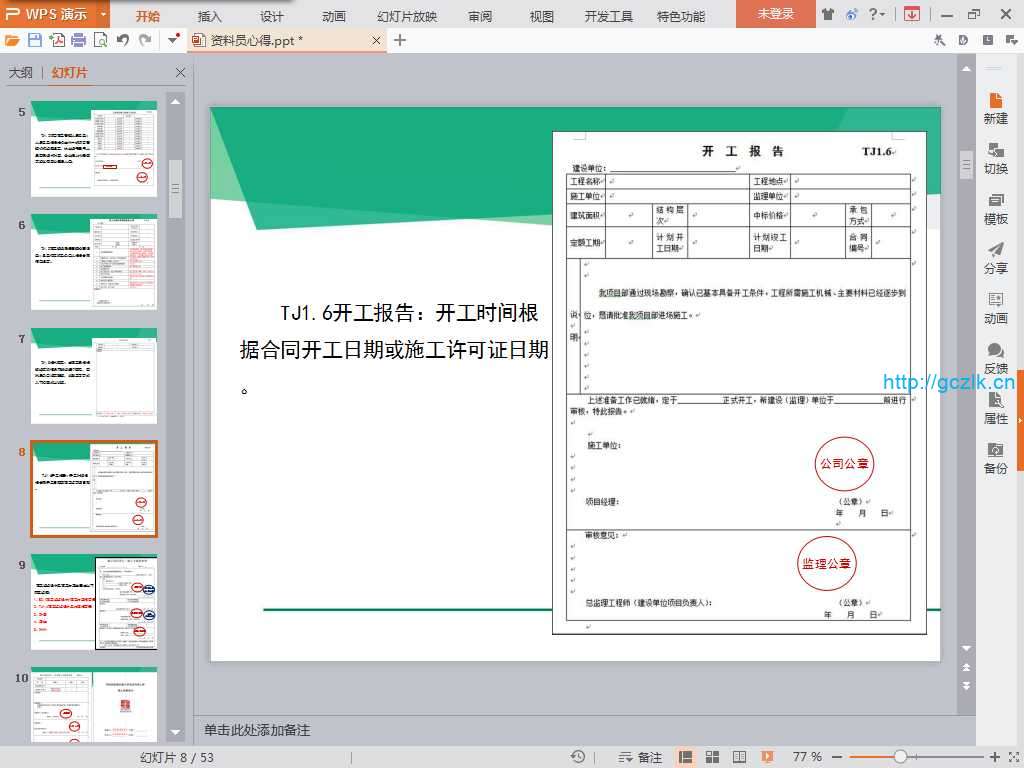The width and height of the screenshot is (1024, 768).
Task: Click the Print icon
Action: click(79, 40)
